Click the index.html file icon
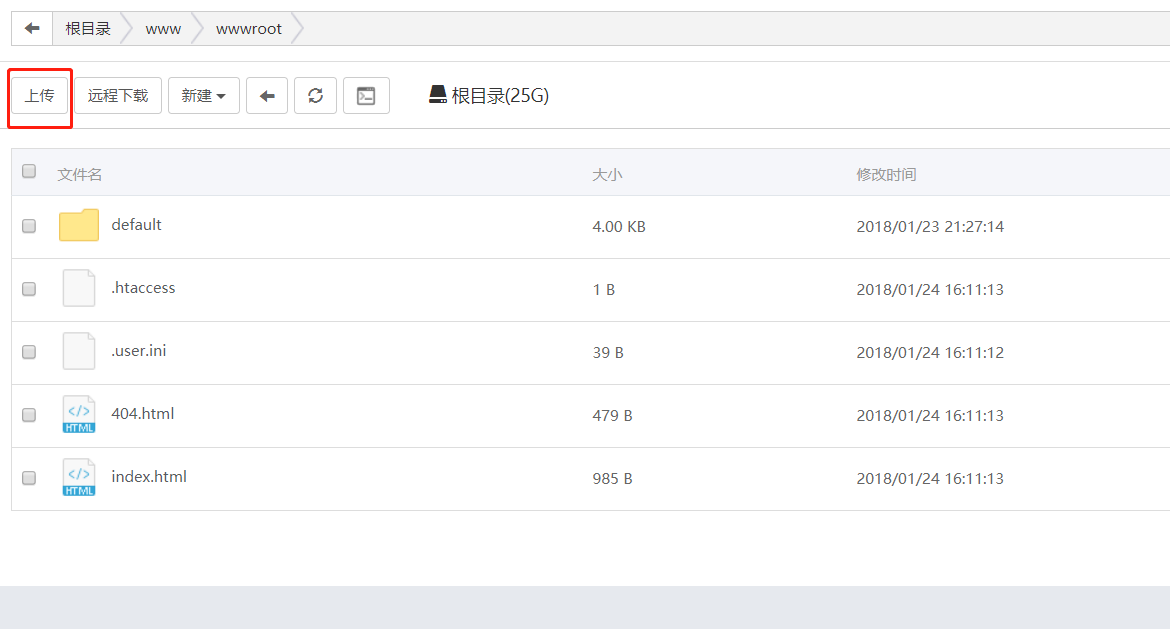Image resolution: width=1170 pixels, height=629 pixels. pos(79,477)
